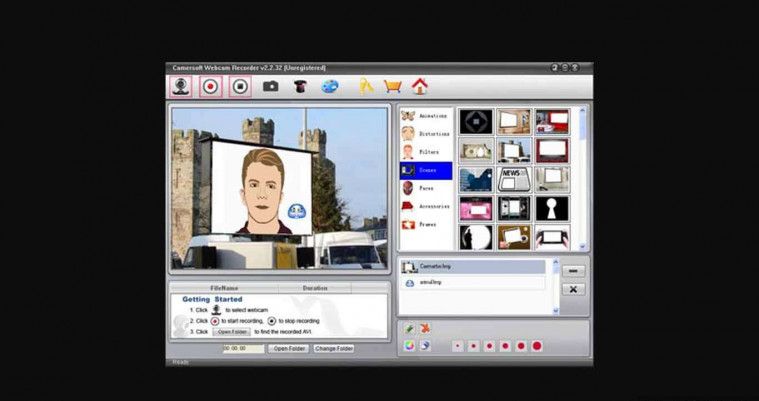
Task: Choose the red studio screen scene thumbnail
Action: point(552,122)
